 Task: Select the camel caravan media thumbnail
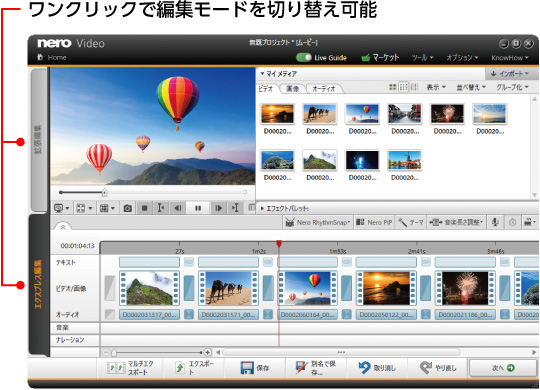pos(320,114)
